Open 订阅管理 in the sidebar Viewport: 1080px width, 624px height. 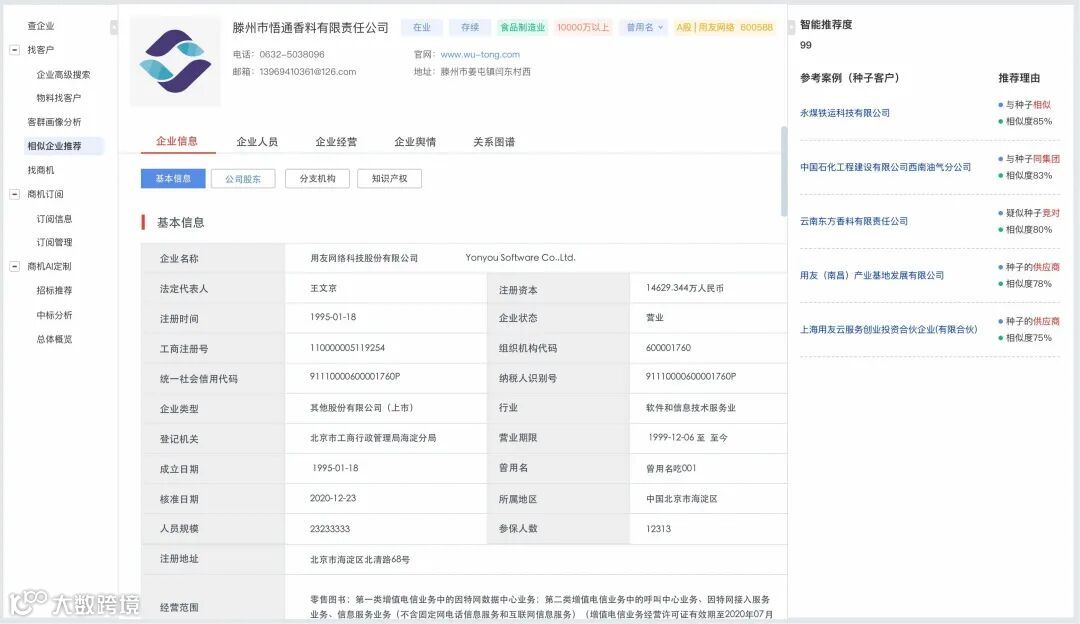pyautogui.click(x=54, y=242)
